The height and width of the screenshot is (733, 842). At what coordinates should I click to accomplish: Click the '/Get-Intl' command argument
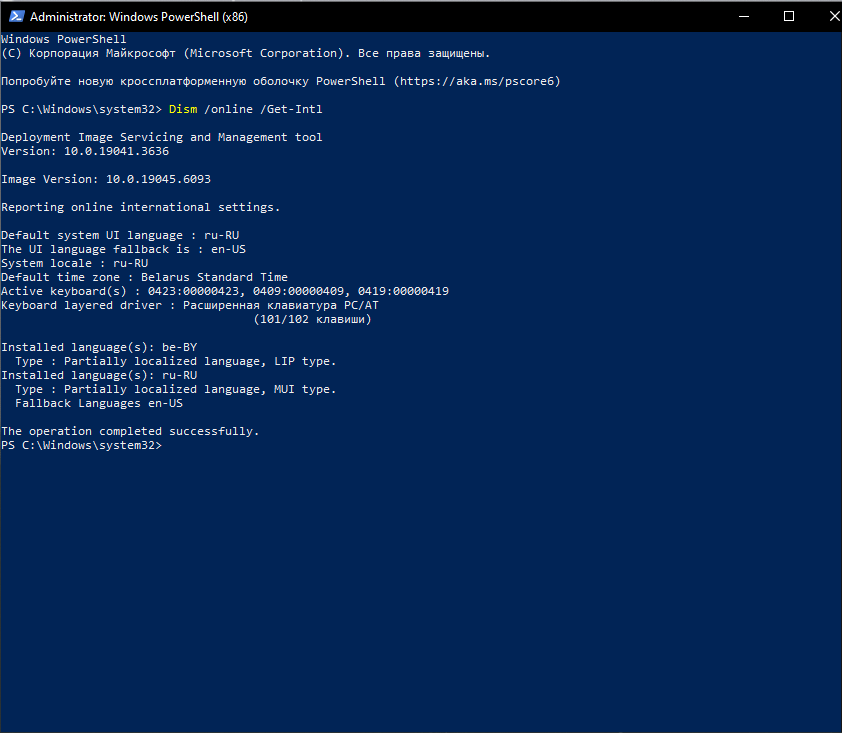click(x=291, y=109)
